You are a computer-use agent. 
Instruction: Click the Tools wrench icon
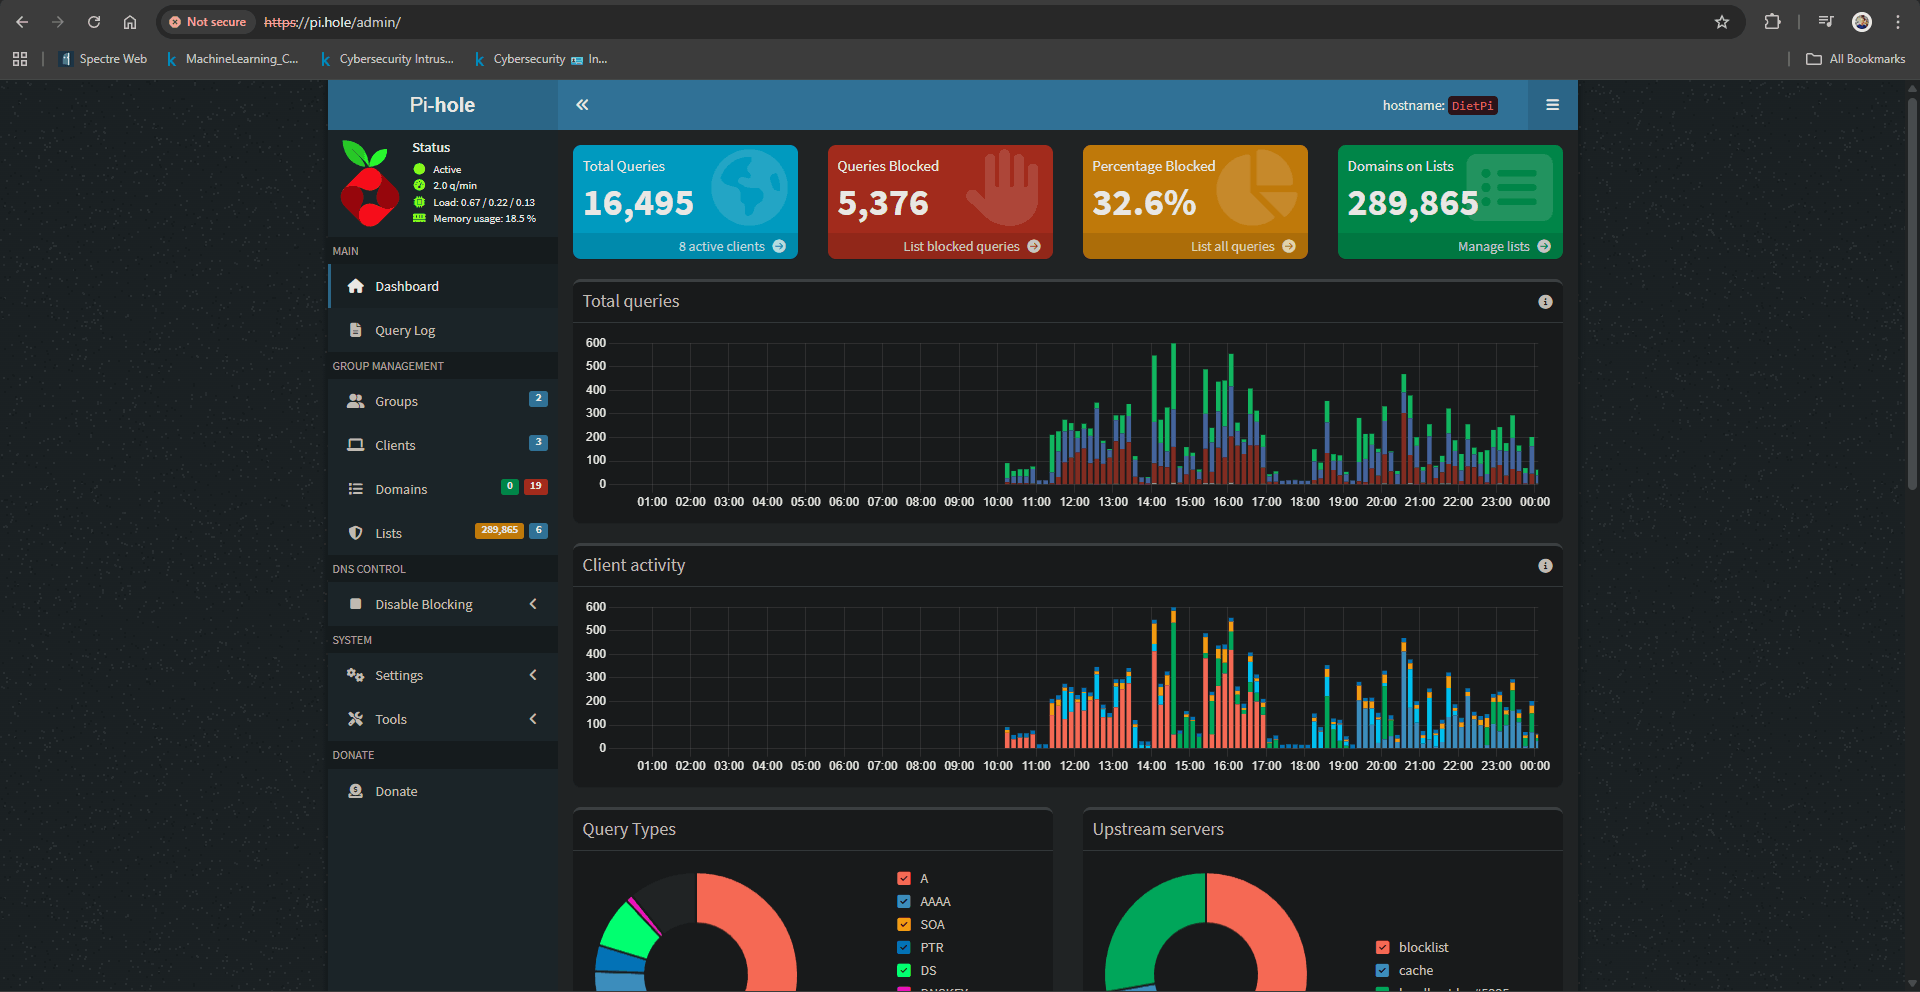(356, 718)
